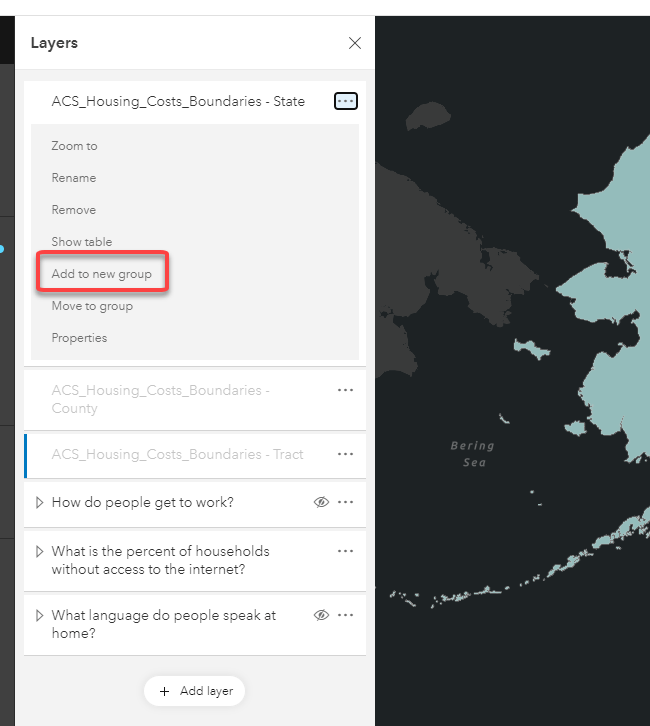Expand households without internet layer

39,551
